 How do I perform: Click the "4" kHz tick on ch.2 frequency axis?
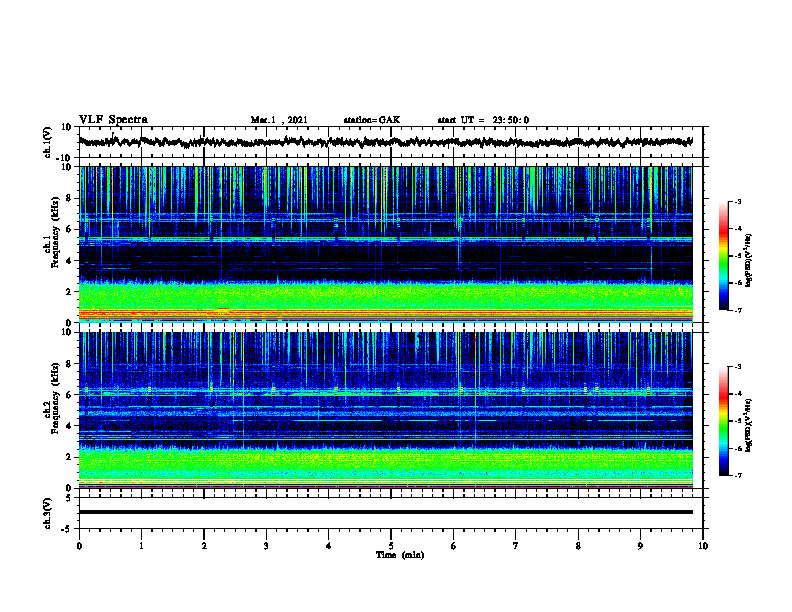coord(69,426)
